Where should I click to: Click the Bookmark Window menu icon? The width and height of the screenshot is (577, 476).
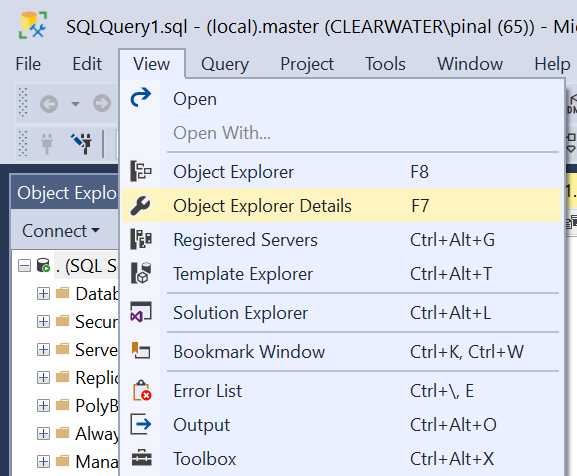click(141, 350)
